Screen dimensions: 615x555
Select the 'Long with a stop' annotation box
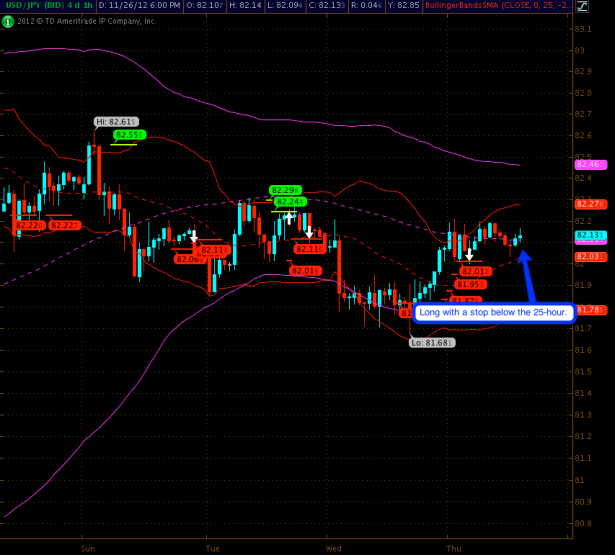tap(493, 313)
